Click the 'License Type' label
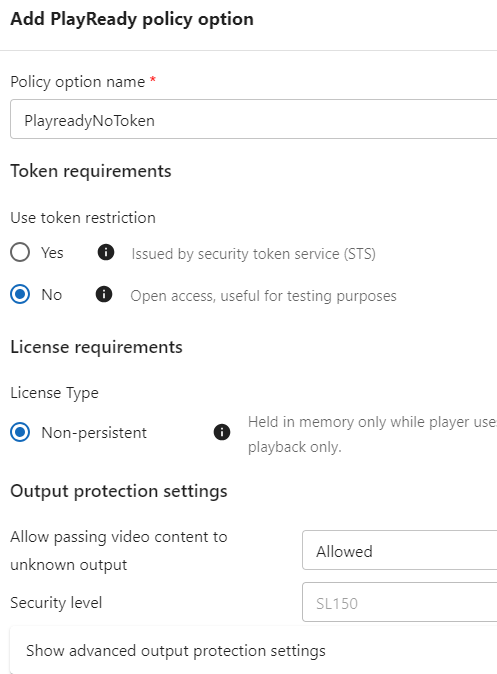Viewport: 497px width, 674px height. (x=55, y=393)
